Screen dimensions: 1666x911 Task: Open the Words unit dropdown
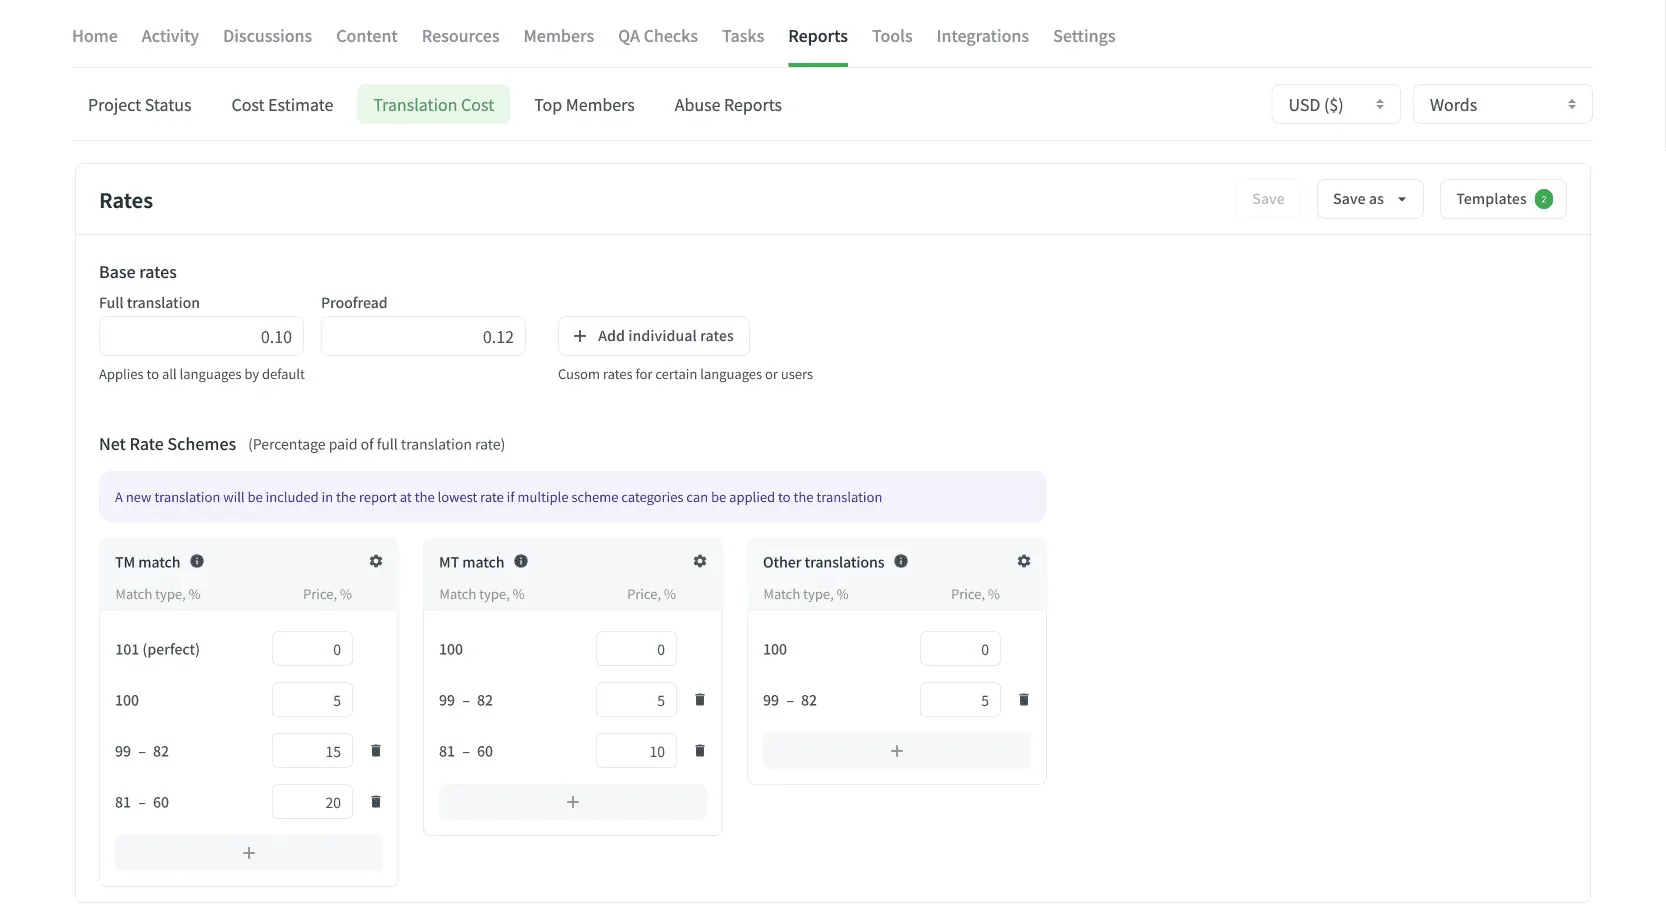[x=1501, y=105]
